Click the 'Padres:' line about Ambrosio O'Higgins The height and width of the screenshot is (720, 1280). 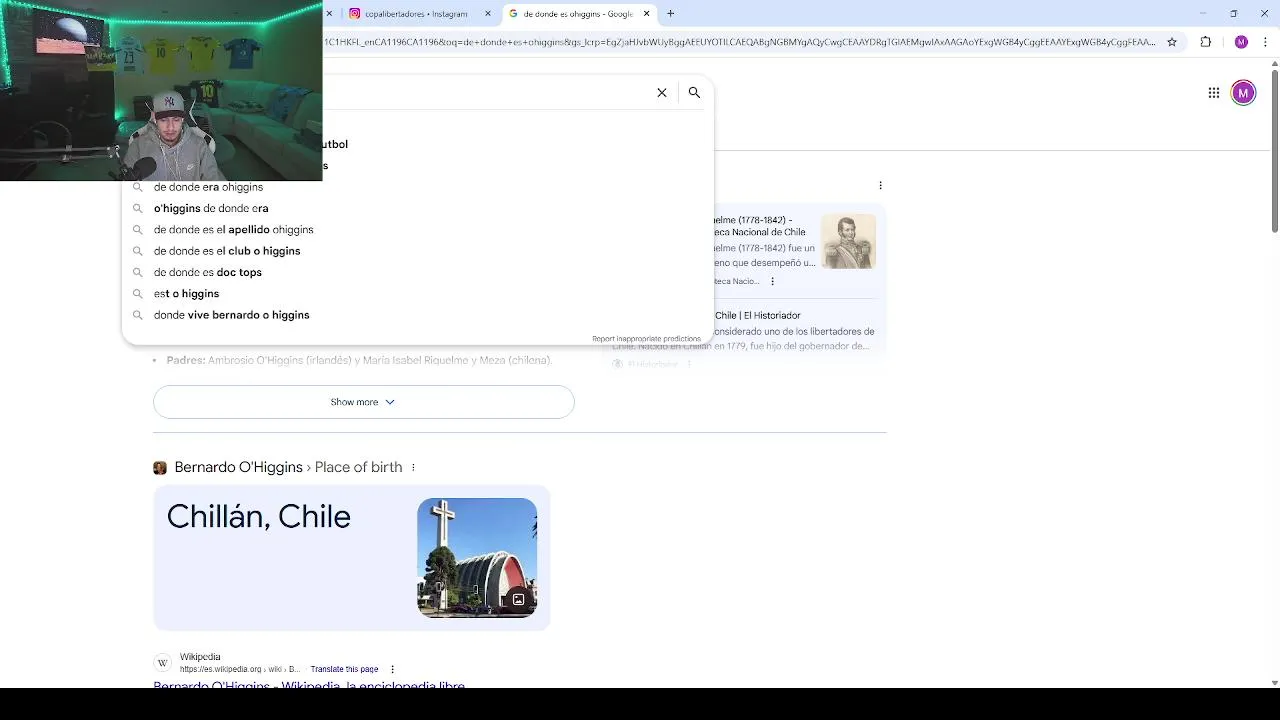pyautogui.click(x=359, y=361)
